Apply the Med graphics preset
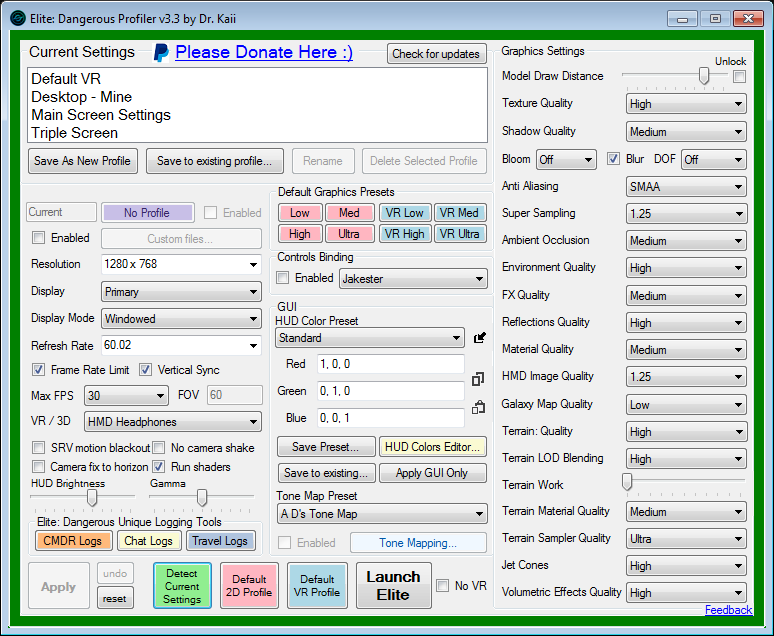The width and height of the screenshot is (774, 636). (349, 213)
